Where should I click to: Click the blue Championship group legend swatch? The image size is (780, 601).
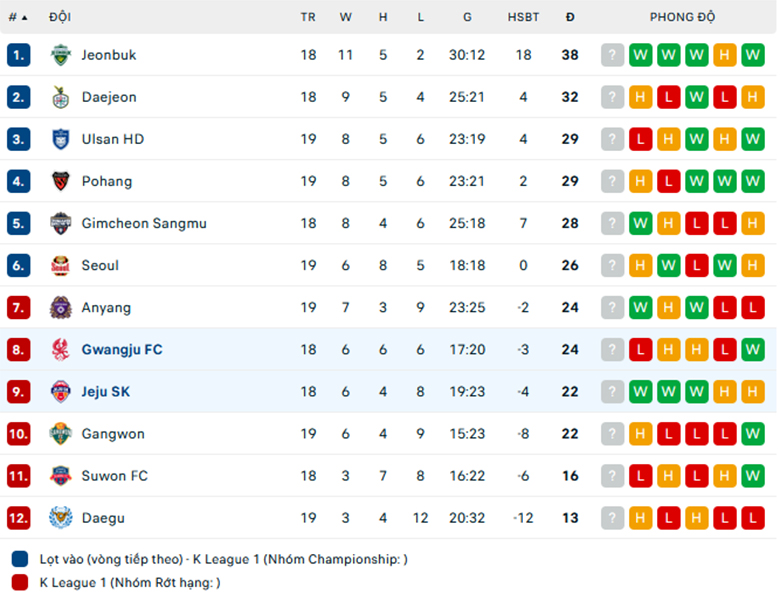[x=20, y=559]
